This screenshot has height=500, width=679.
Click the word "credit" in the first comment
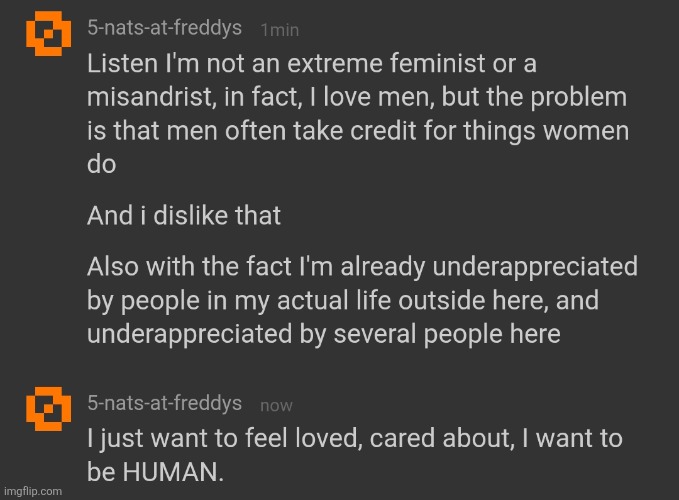click(371, 132)
